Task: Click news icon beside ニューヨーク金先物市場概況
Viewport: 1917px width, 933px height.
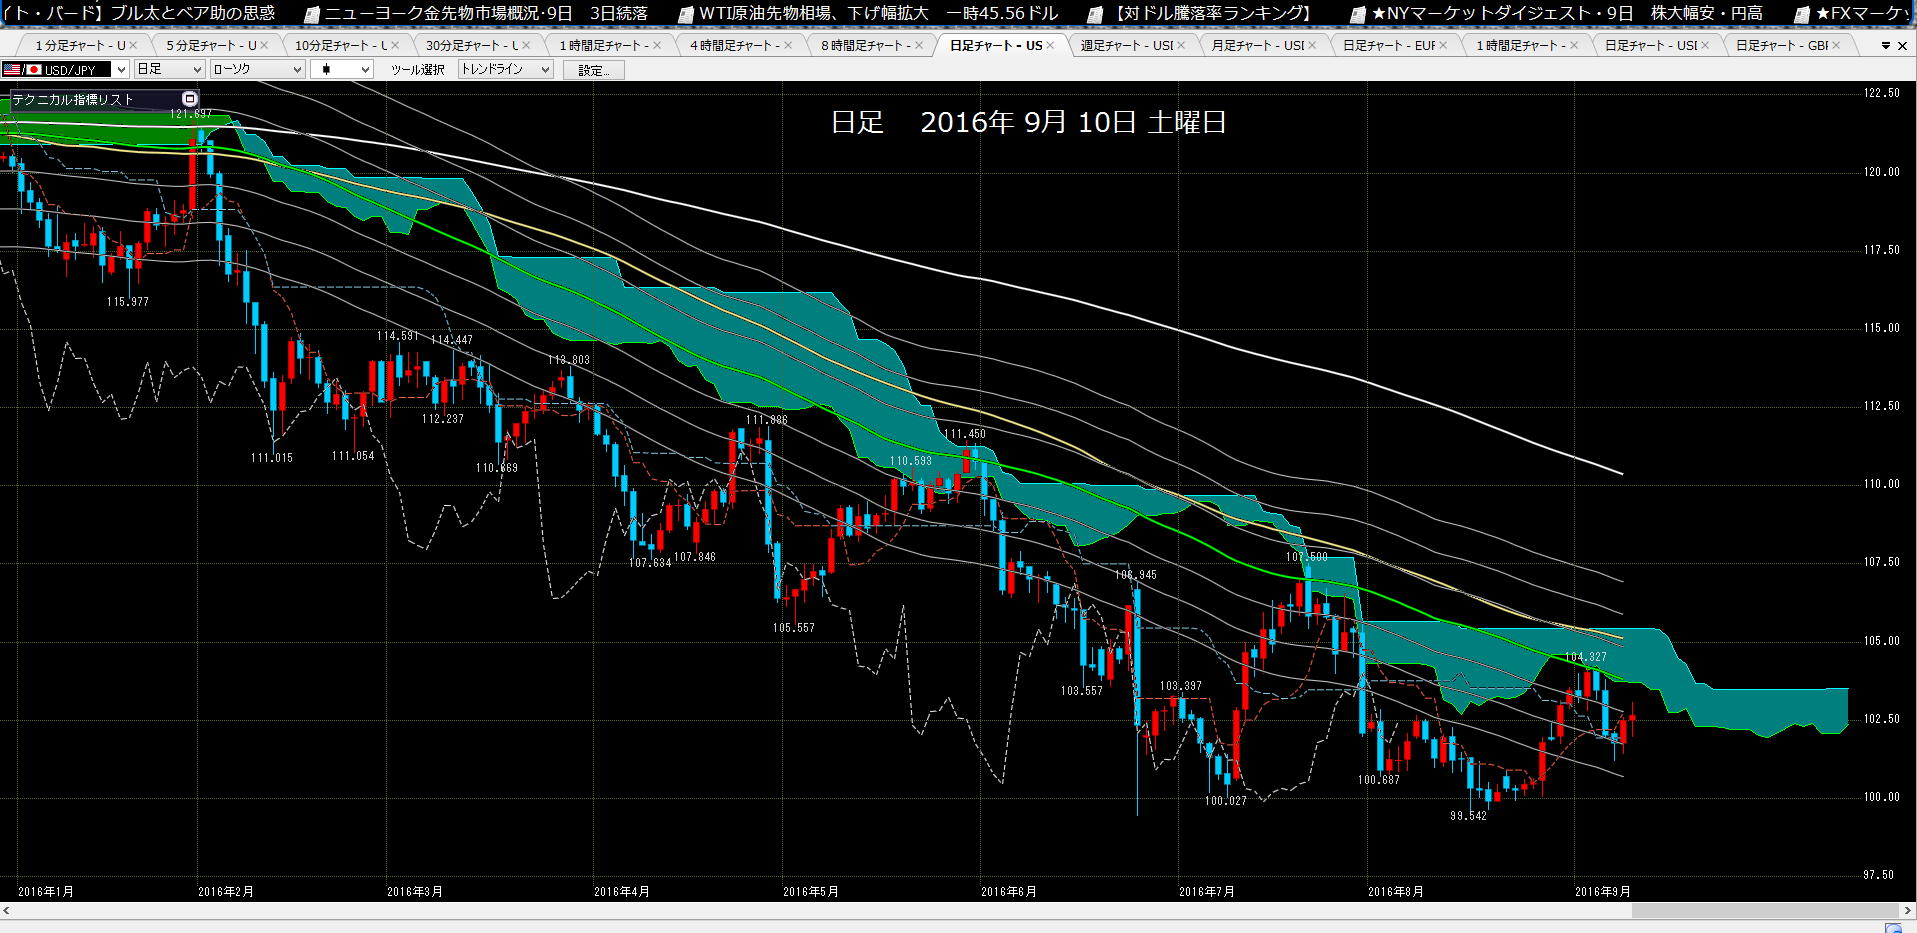Action: [x=312, y=15]
